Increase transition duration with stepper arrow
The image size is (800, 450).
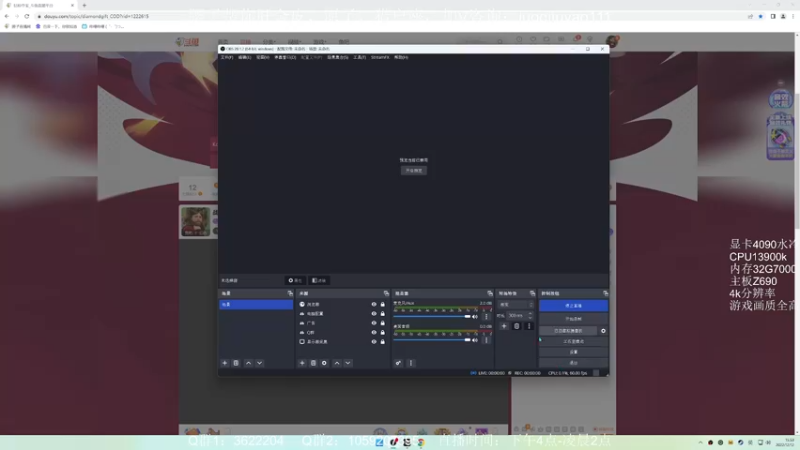point(531,314)
